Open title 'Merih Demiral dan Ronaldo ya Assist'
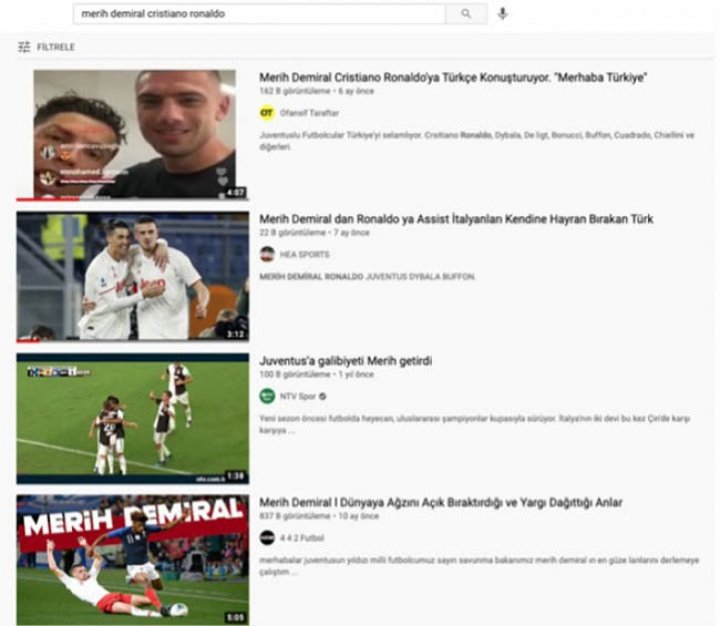 tap(456, 219)
